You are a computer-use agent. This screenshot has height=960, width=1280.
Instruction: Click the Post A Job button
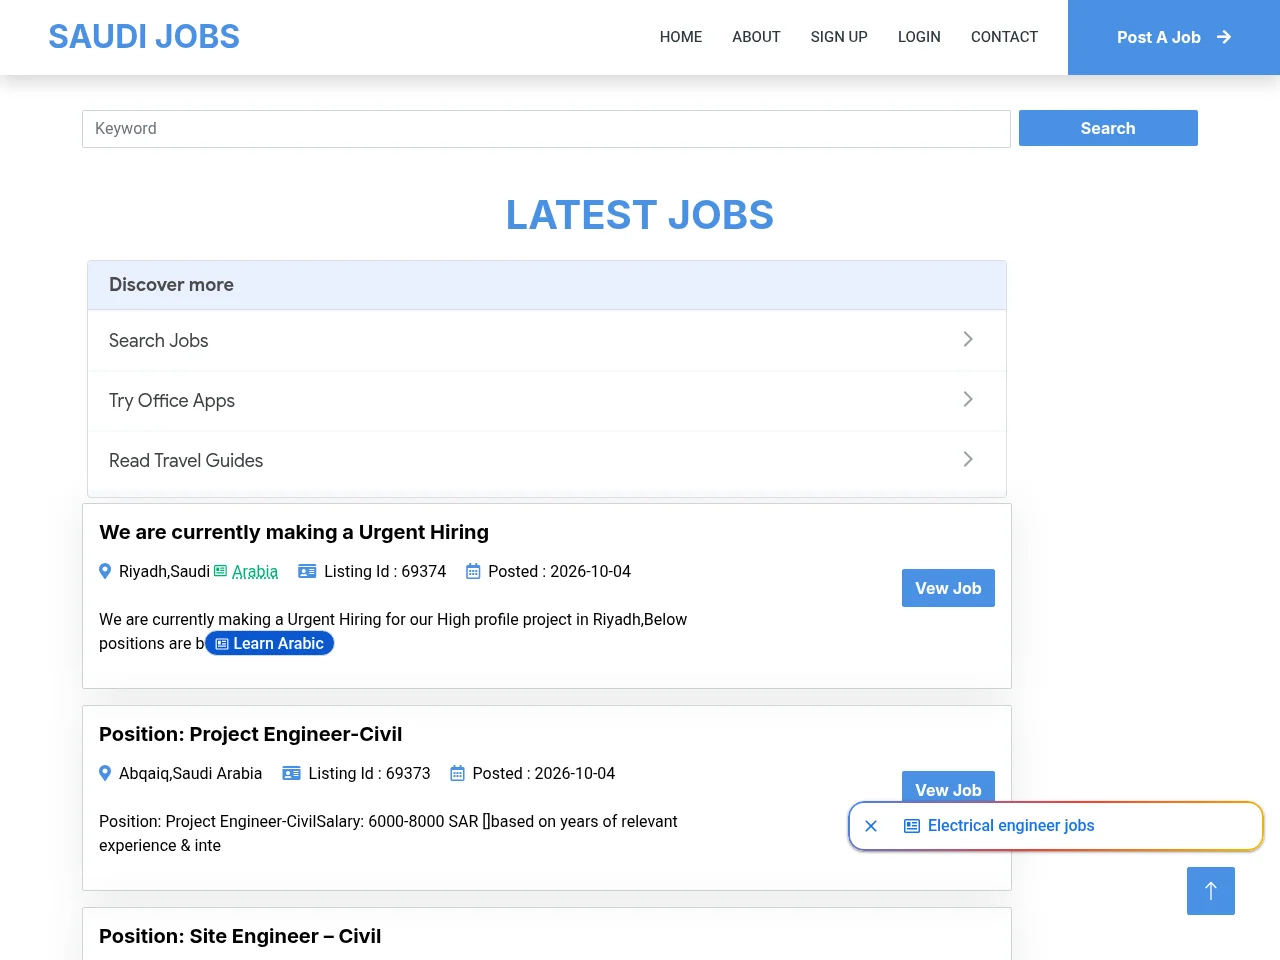1174,37
